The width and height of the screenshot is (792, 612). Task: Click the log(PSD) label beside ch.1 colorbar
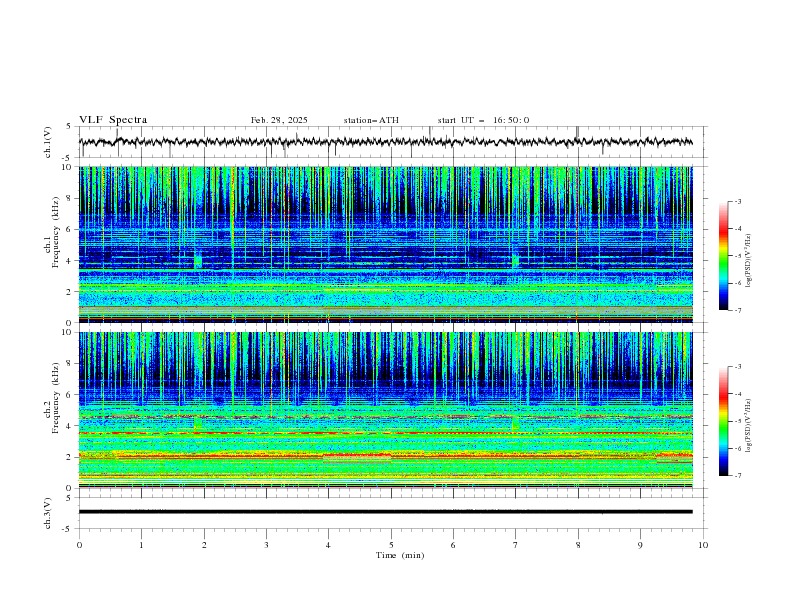click(x=749, y=261)
